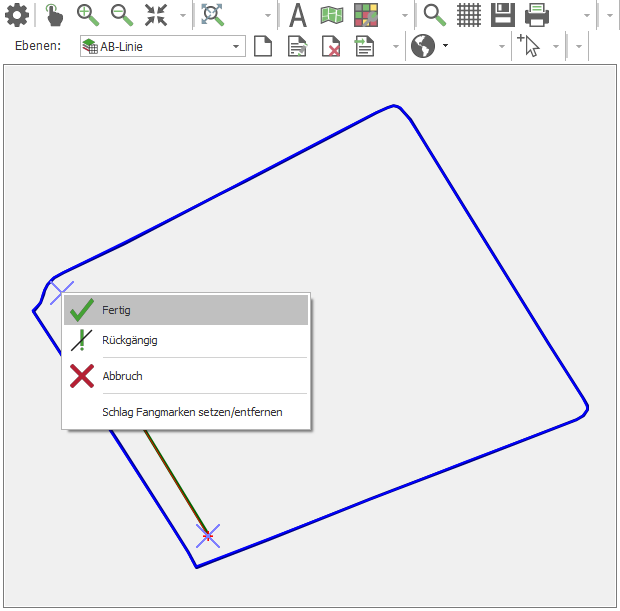
Task: Click the zoom out magnifier
Action: pyautogui.click(x=121, y=15)
